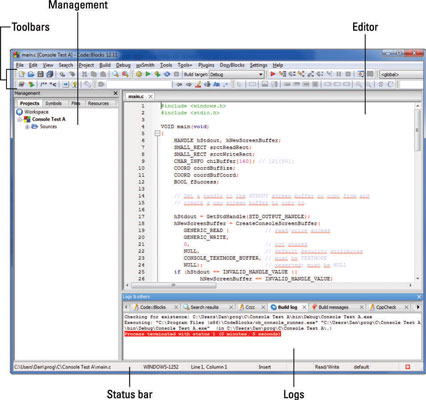Click the Abort build square icon
Viewport: 426px width, 400px height.
[177, 74]
